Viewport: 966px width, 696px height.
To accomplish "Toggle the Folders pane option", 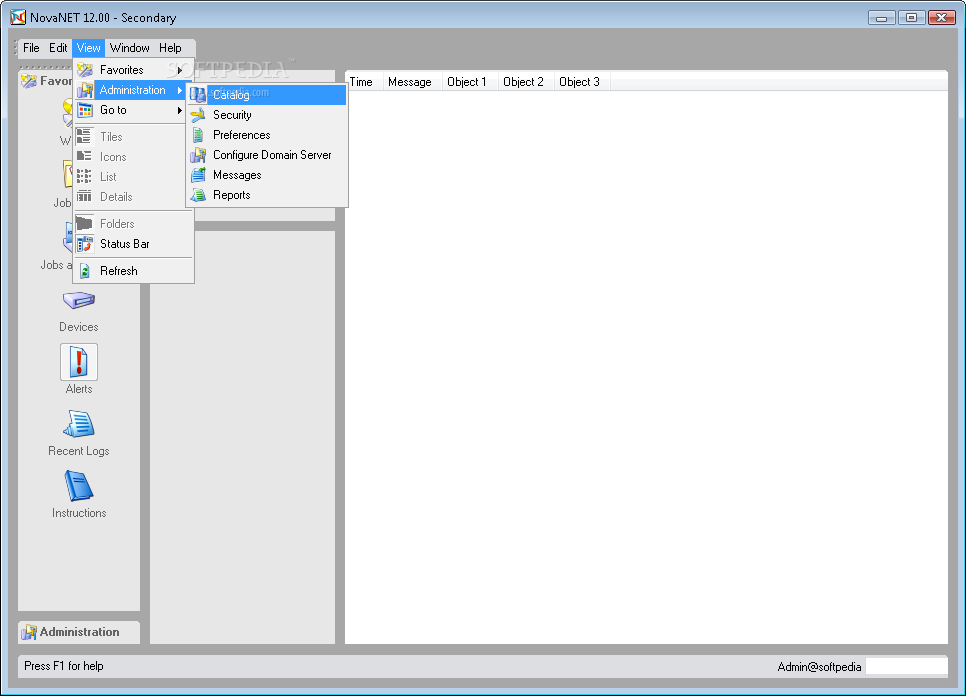I will coord(134,224).
